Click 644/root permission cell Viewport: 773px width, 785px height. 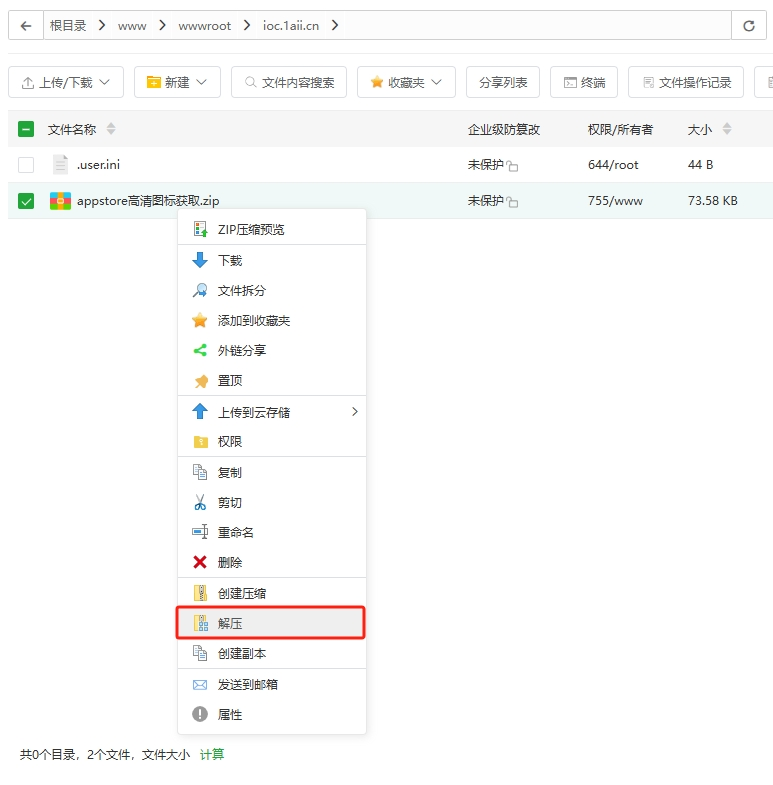click(x=613, y=165)
